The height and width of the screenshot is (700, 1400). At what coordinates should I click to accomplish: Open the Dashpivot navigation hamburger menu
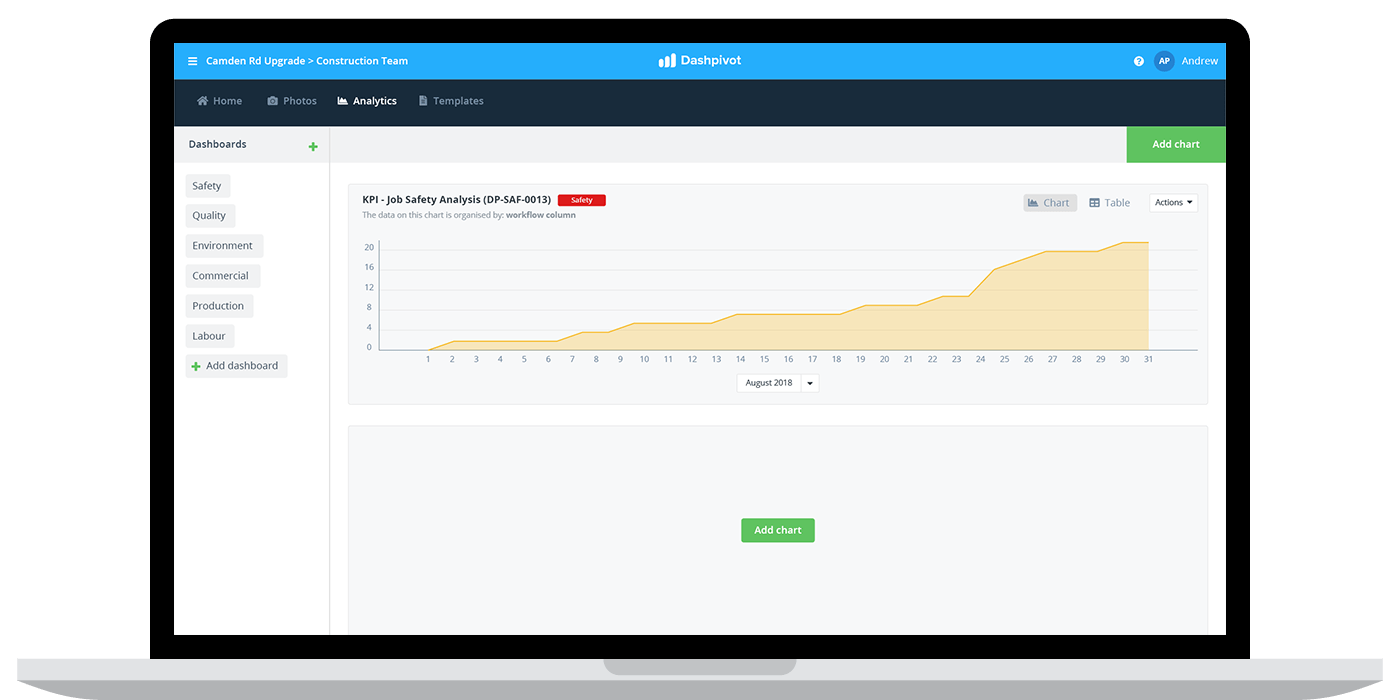click(190, 61)
